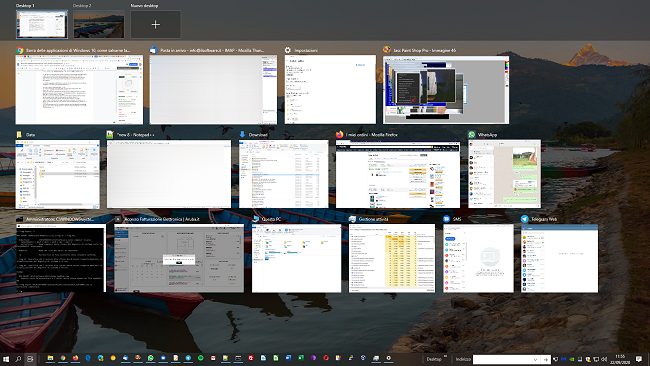
Task: Open the Aruba Fatturazione Elettronica window
Action: click(179, 258)
